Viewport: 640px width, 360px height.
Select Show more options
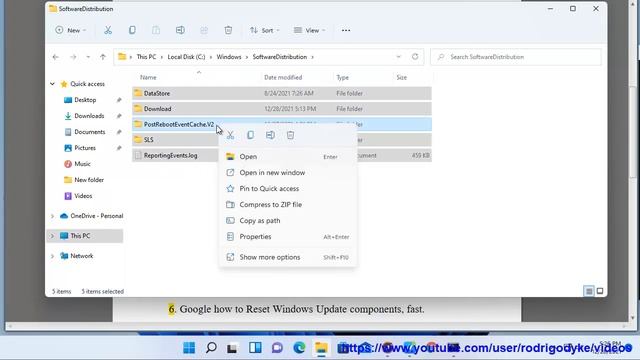(288, 257)
